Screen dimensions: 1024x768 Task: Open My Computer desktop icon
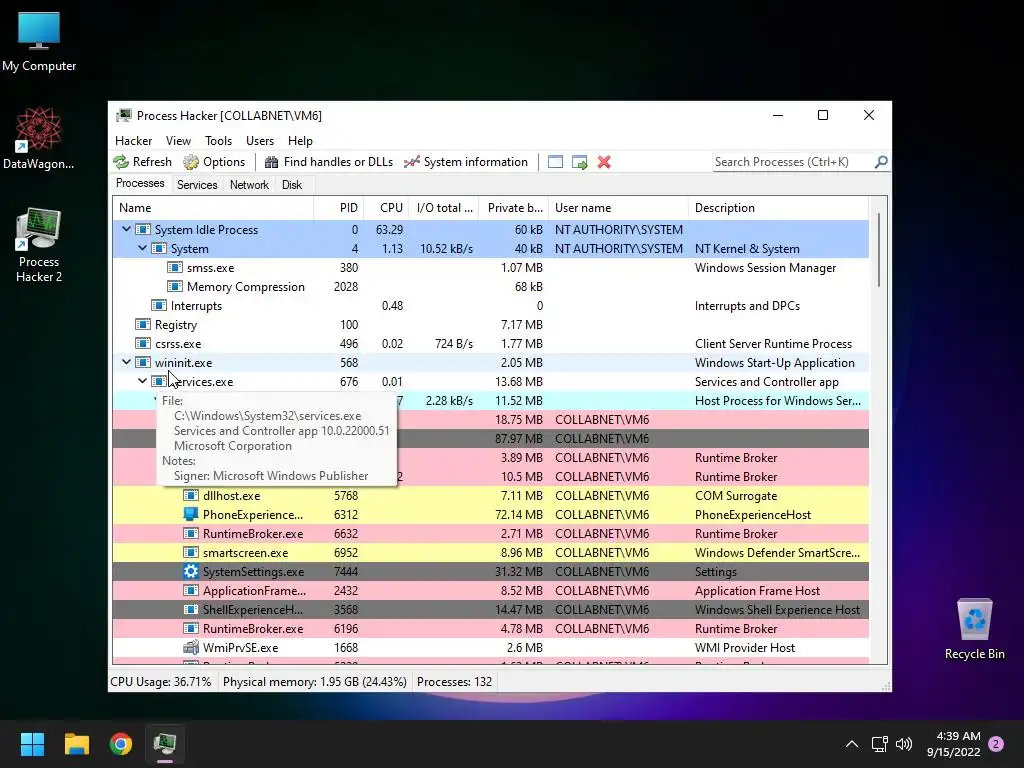click(39, 42)
